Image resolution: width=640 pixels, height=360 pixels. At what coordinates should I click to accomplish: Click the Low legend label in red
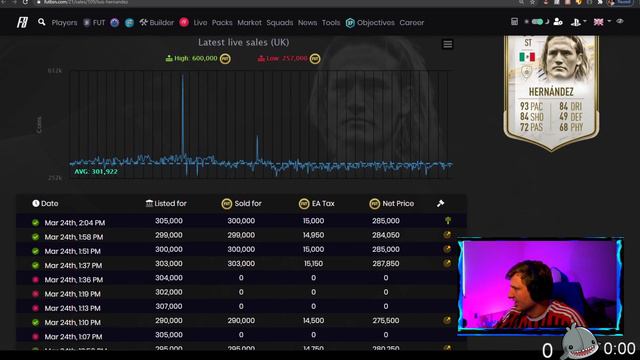[x=288, y=58]
